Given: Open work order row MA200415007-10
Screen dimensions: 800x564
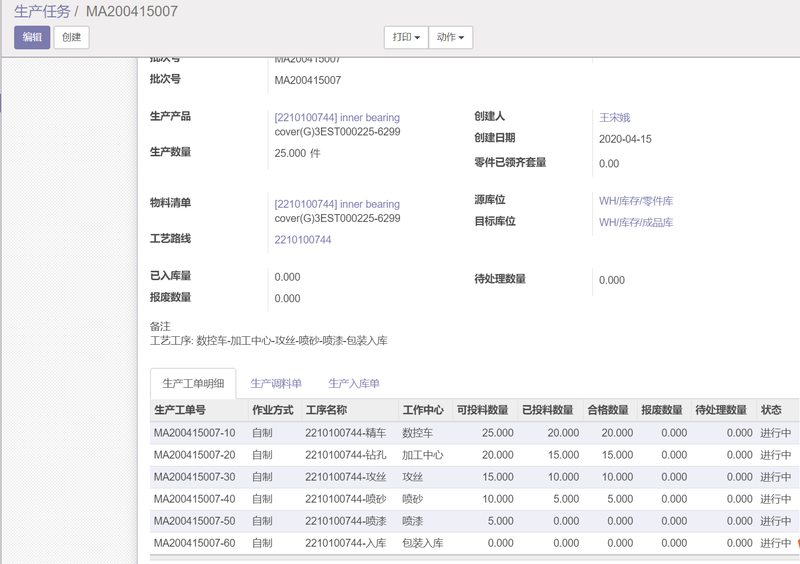Looking at the screenshot, I should point(195,433).
